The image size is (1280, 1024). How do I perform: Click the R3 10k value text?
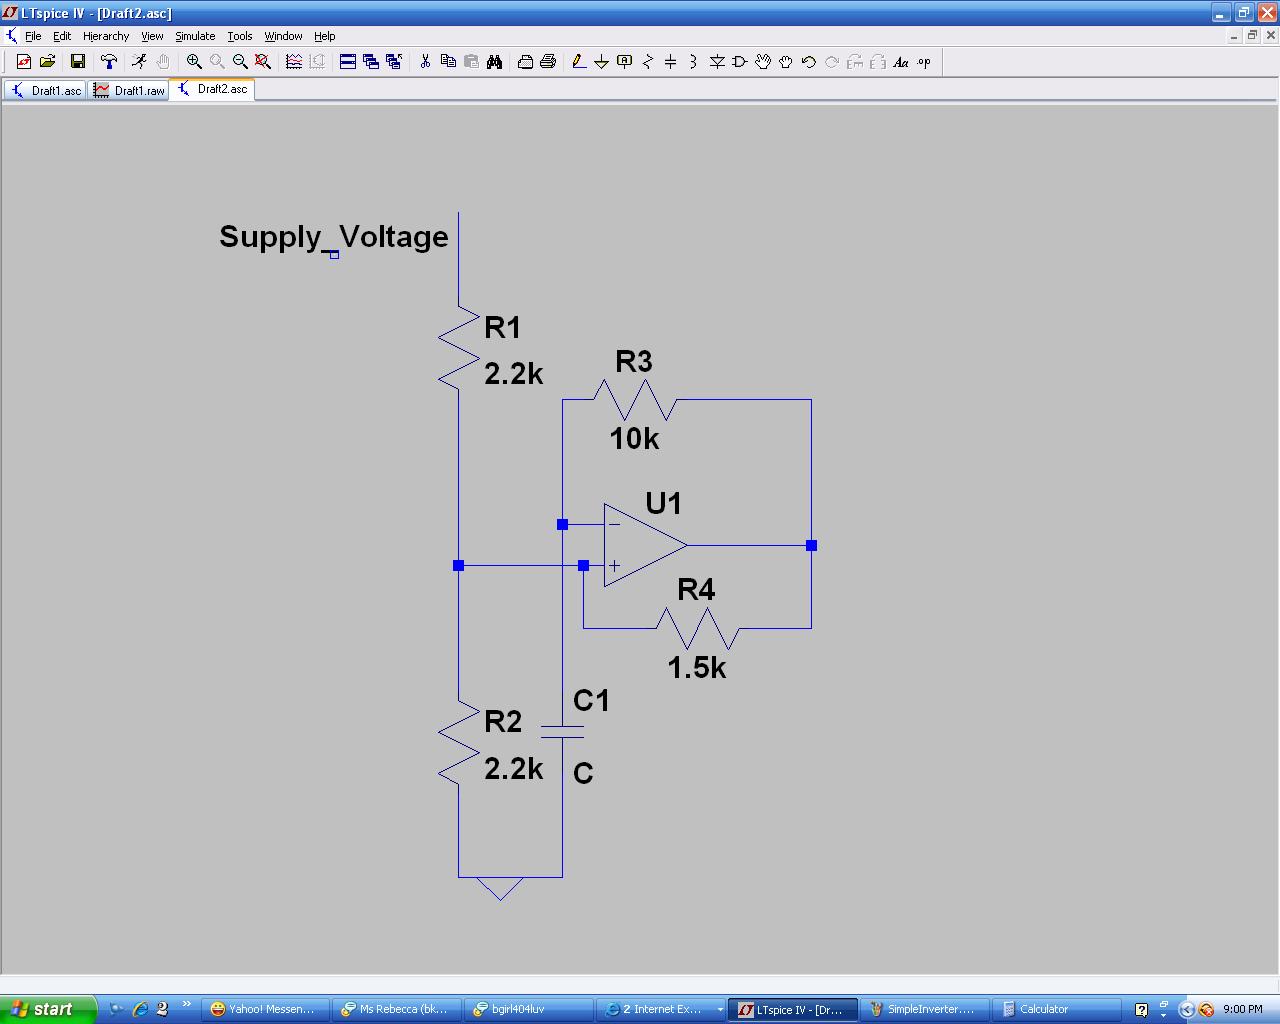point(635,438)
